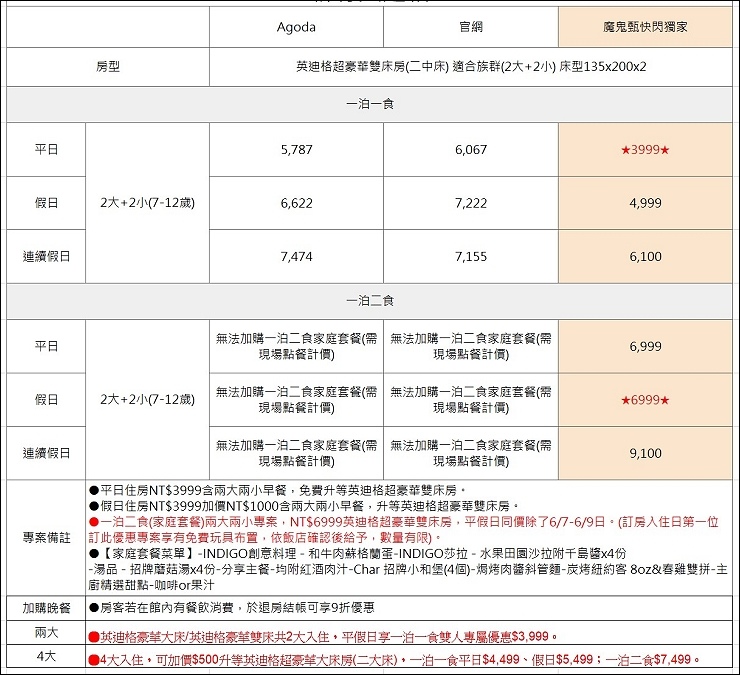Screen dimensions: 740x675
Task: Click the 專案備註 label cell
Action: pyautogui.click(x=46, y=538)
